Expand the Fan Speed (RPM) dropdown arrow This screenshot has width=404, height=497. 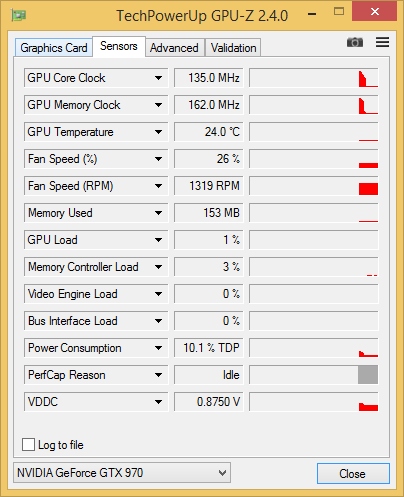[x=158, y=186]
